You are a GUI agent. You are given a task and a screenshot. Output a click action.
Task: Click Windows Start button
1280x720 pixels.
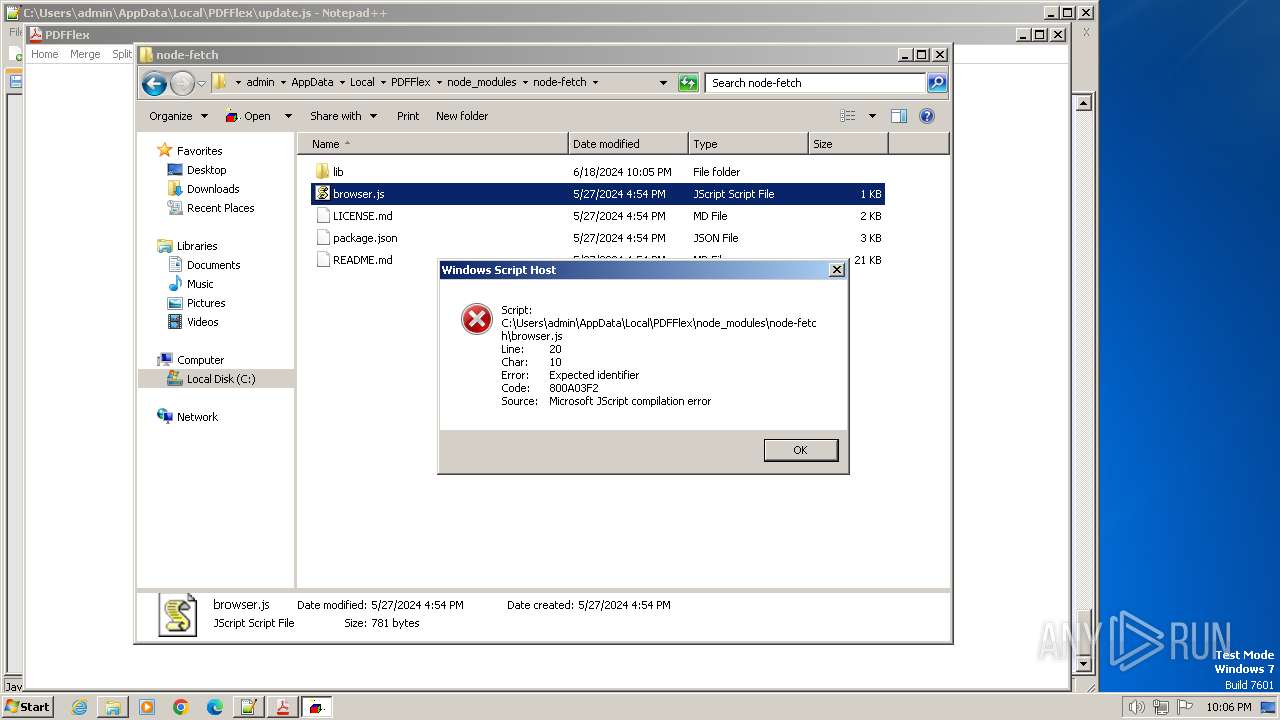tap(28, 707)
